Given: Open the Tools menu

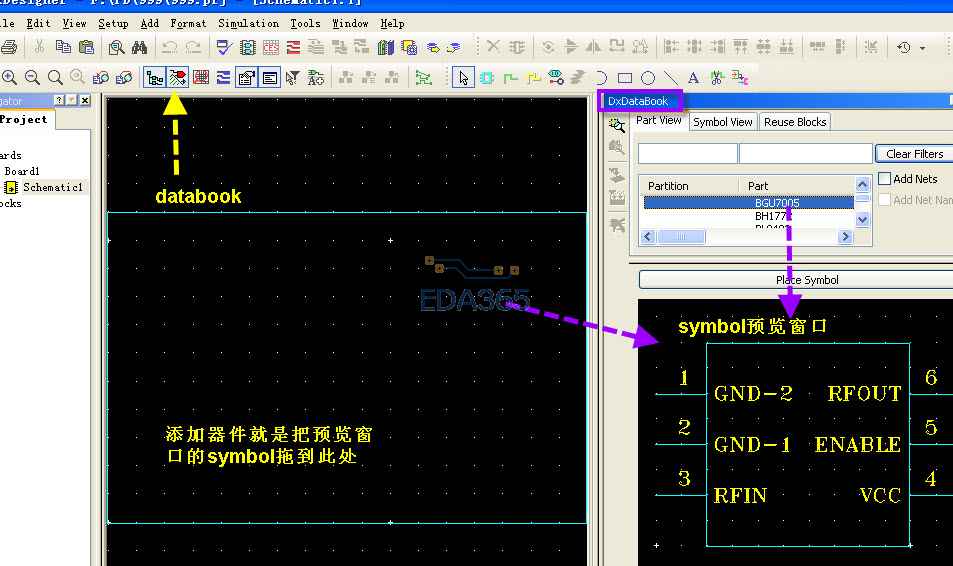Looking at the screenshot, I should click(305, 23).
